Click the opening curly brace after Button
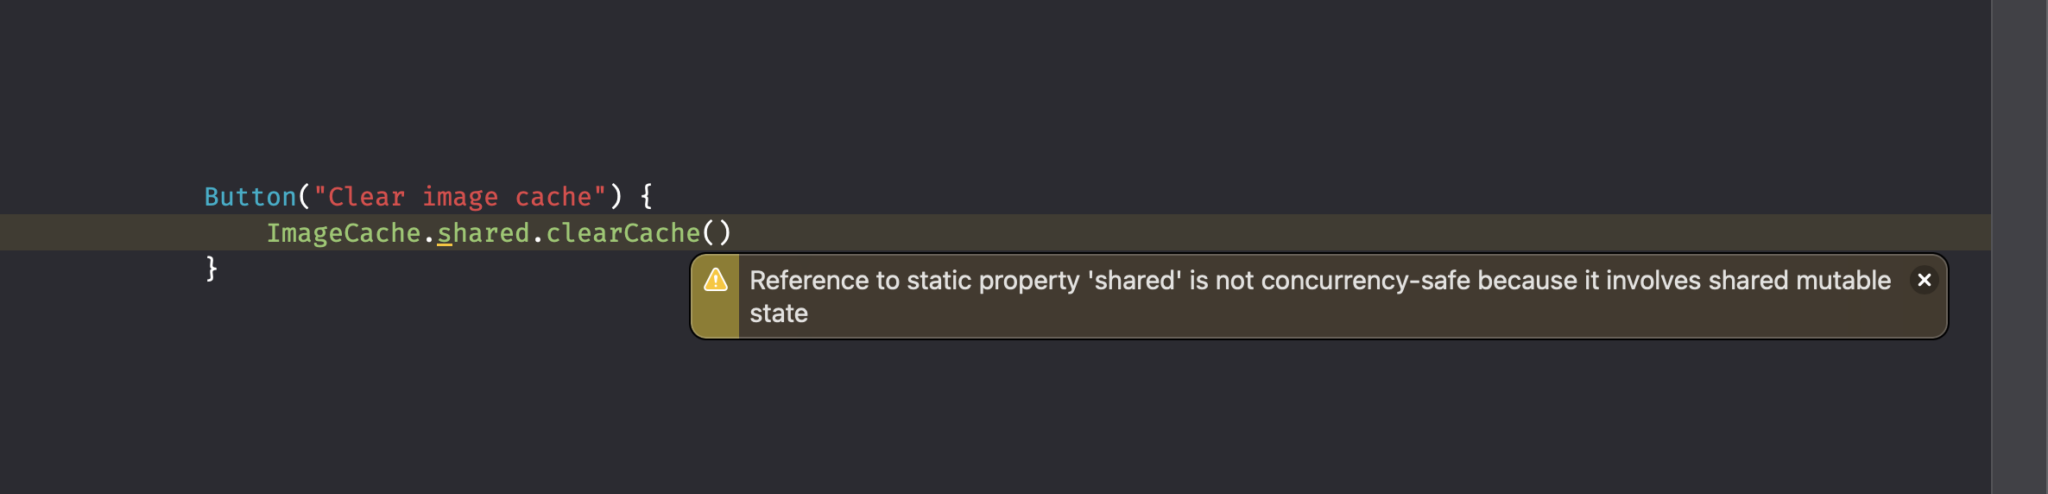The width and height of the screenshot is (2048, 494). [646, 197]
